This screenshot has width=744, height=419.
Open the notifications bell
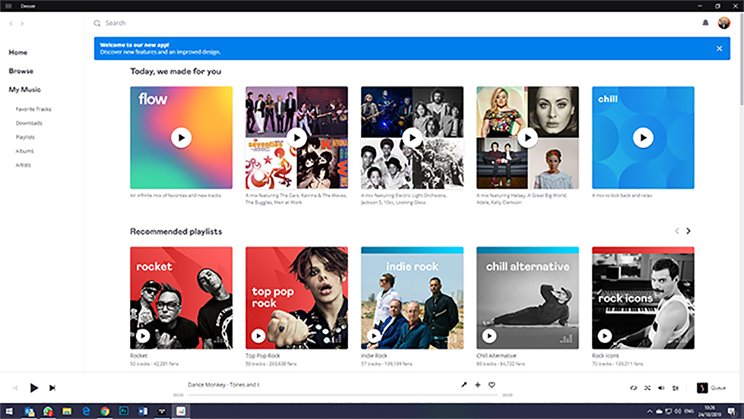(x=705, y=22)
